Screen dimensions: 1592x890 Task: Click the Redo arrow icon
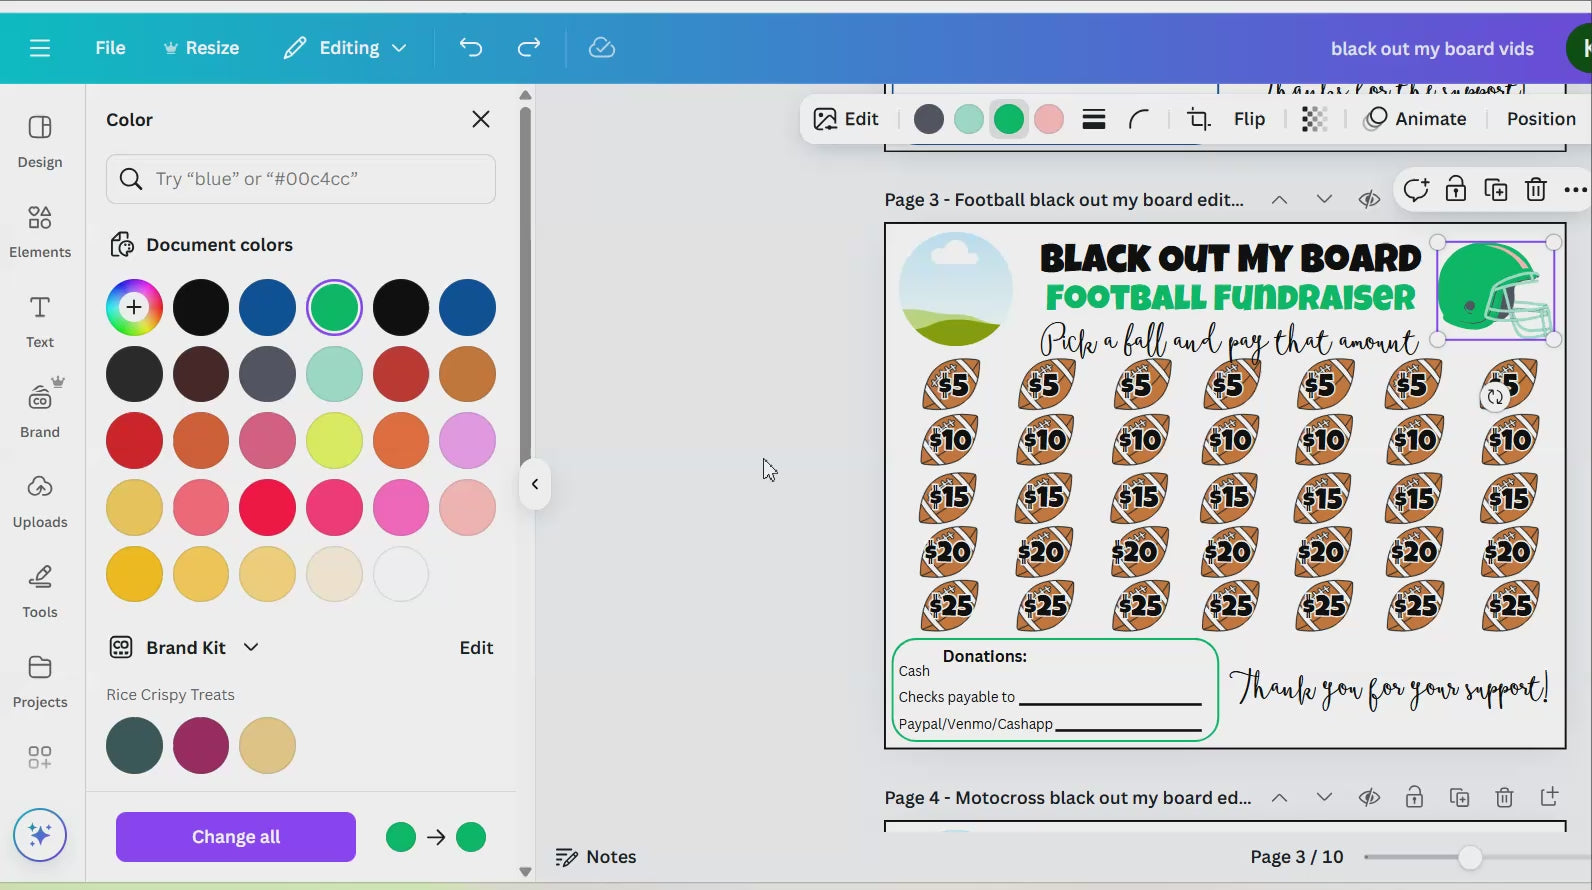click(529, 48)
